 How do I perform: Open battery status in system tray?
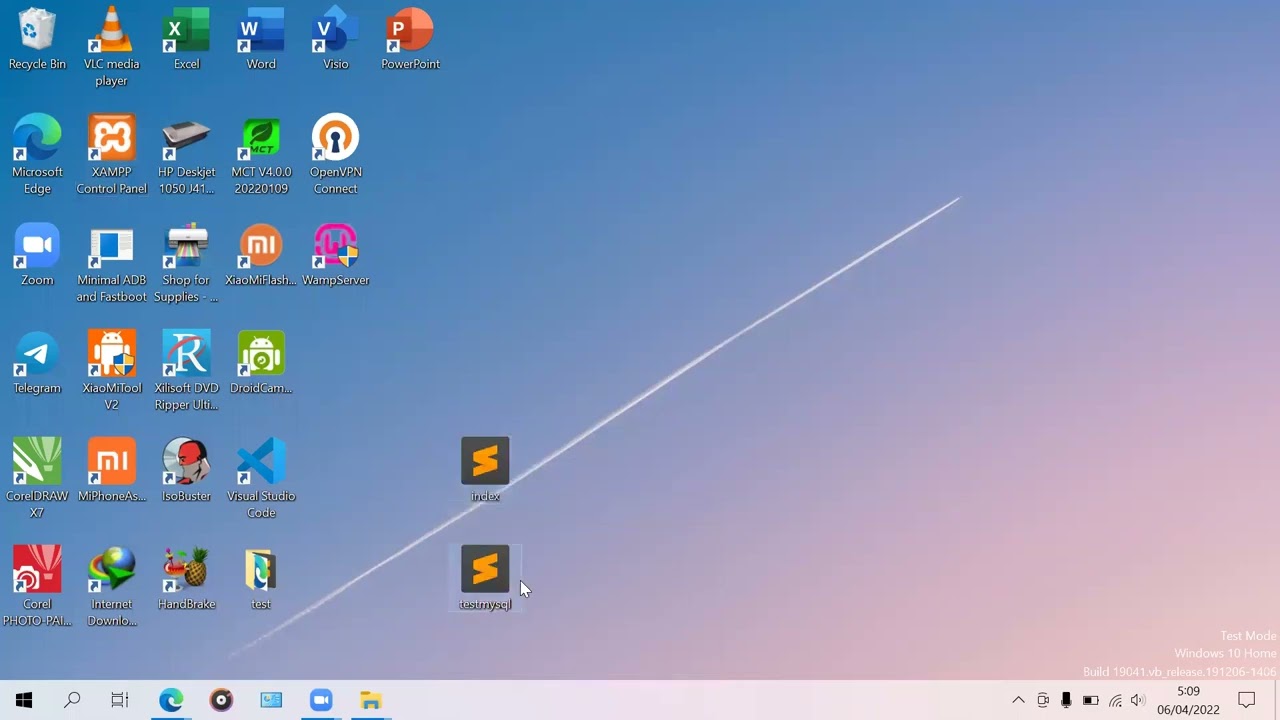pos(1091,700)
